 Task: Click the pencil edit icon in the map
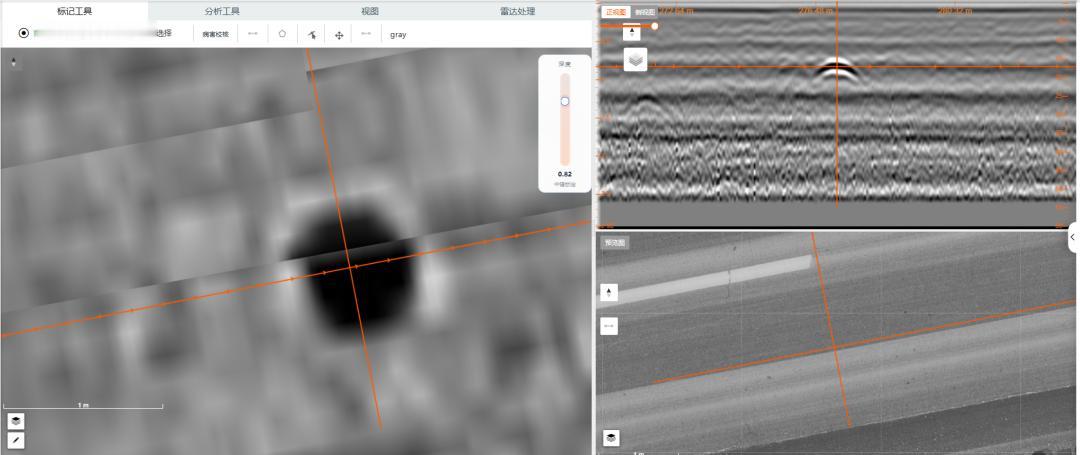(16, 440)
